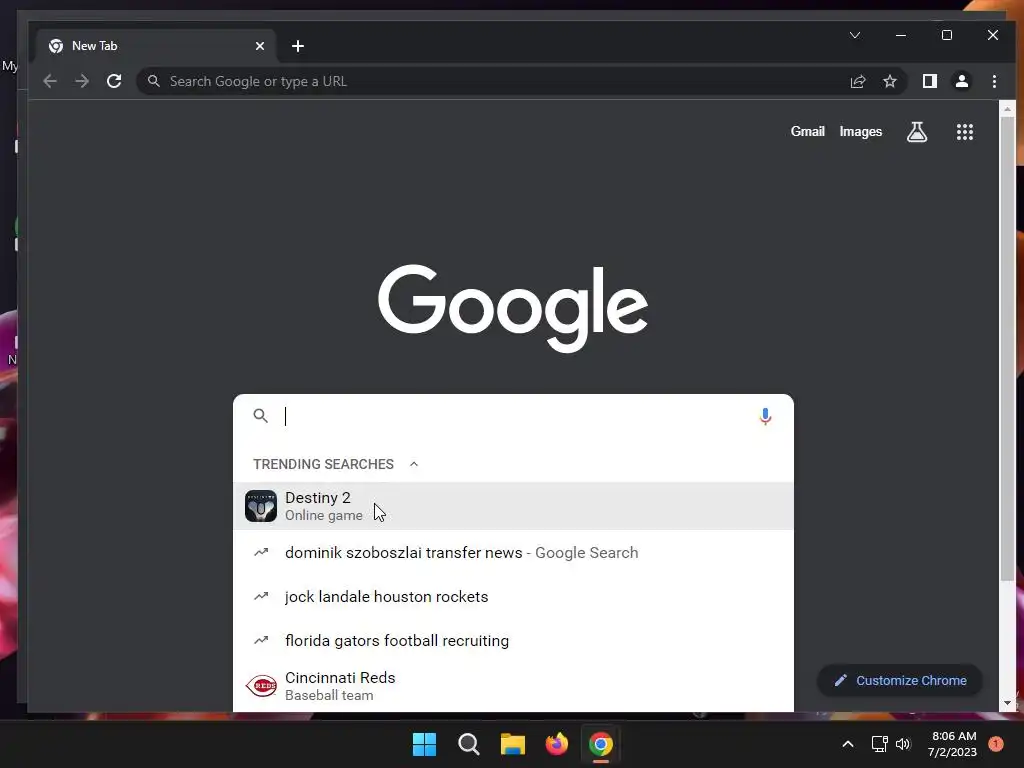Go back with the browser back arrow
The image size is (1024, 768).
(x=50, y=81)
